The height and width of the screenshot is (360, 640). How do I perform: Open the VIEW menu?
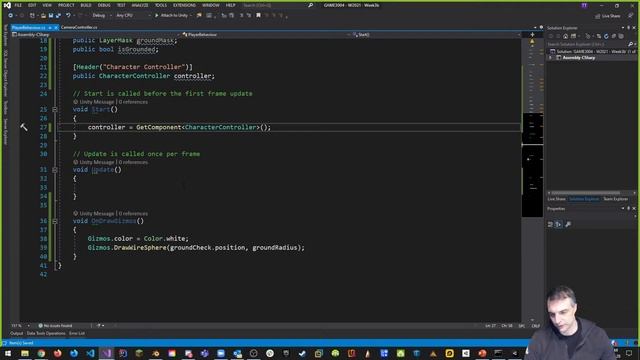[x=47, y=5]
